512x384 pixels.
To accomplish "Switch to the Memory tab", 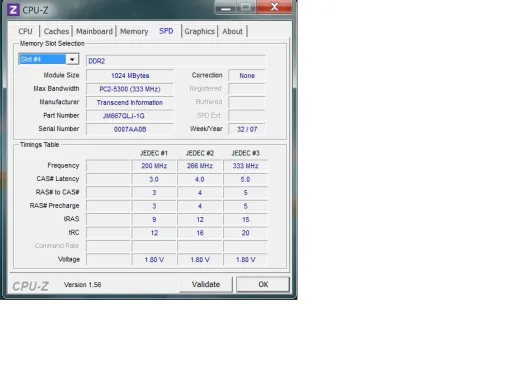I will click(x=134, y=31).
